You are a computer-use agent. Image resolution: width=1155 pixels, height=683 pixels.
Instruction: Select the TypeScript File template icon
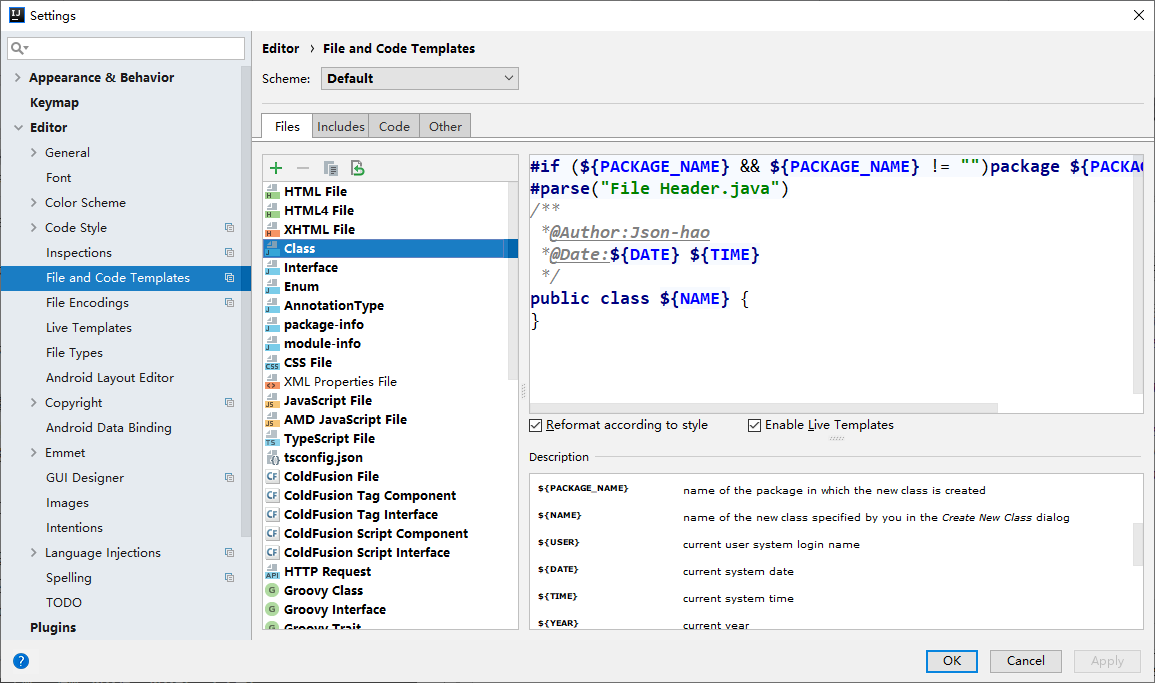tap(273, 438)
